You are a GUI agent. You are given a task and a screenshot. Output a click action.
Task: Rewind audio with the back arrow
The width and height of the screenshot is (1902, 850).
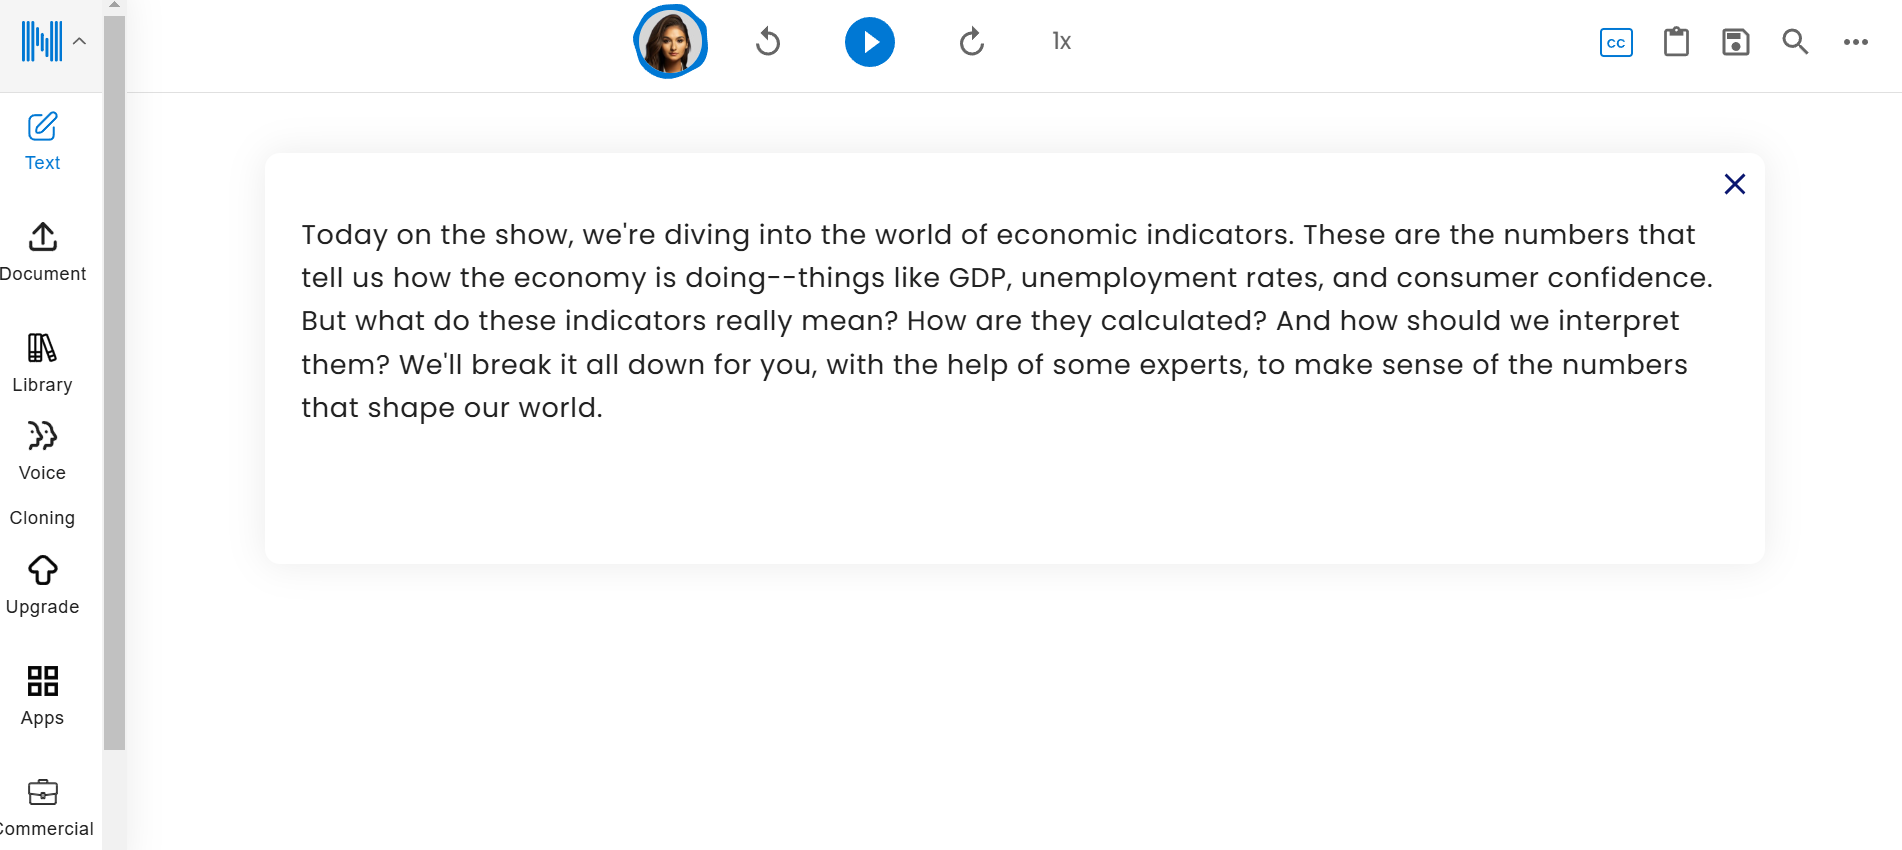pos(768,42)
